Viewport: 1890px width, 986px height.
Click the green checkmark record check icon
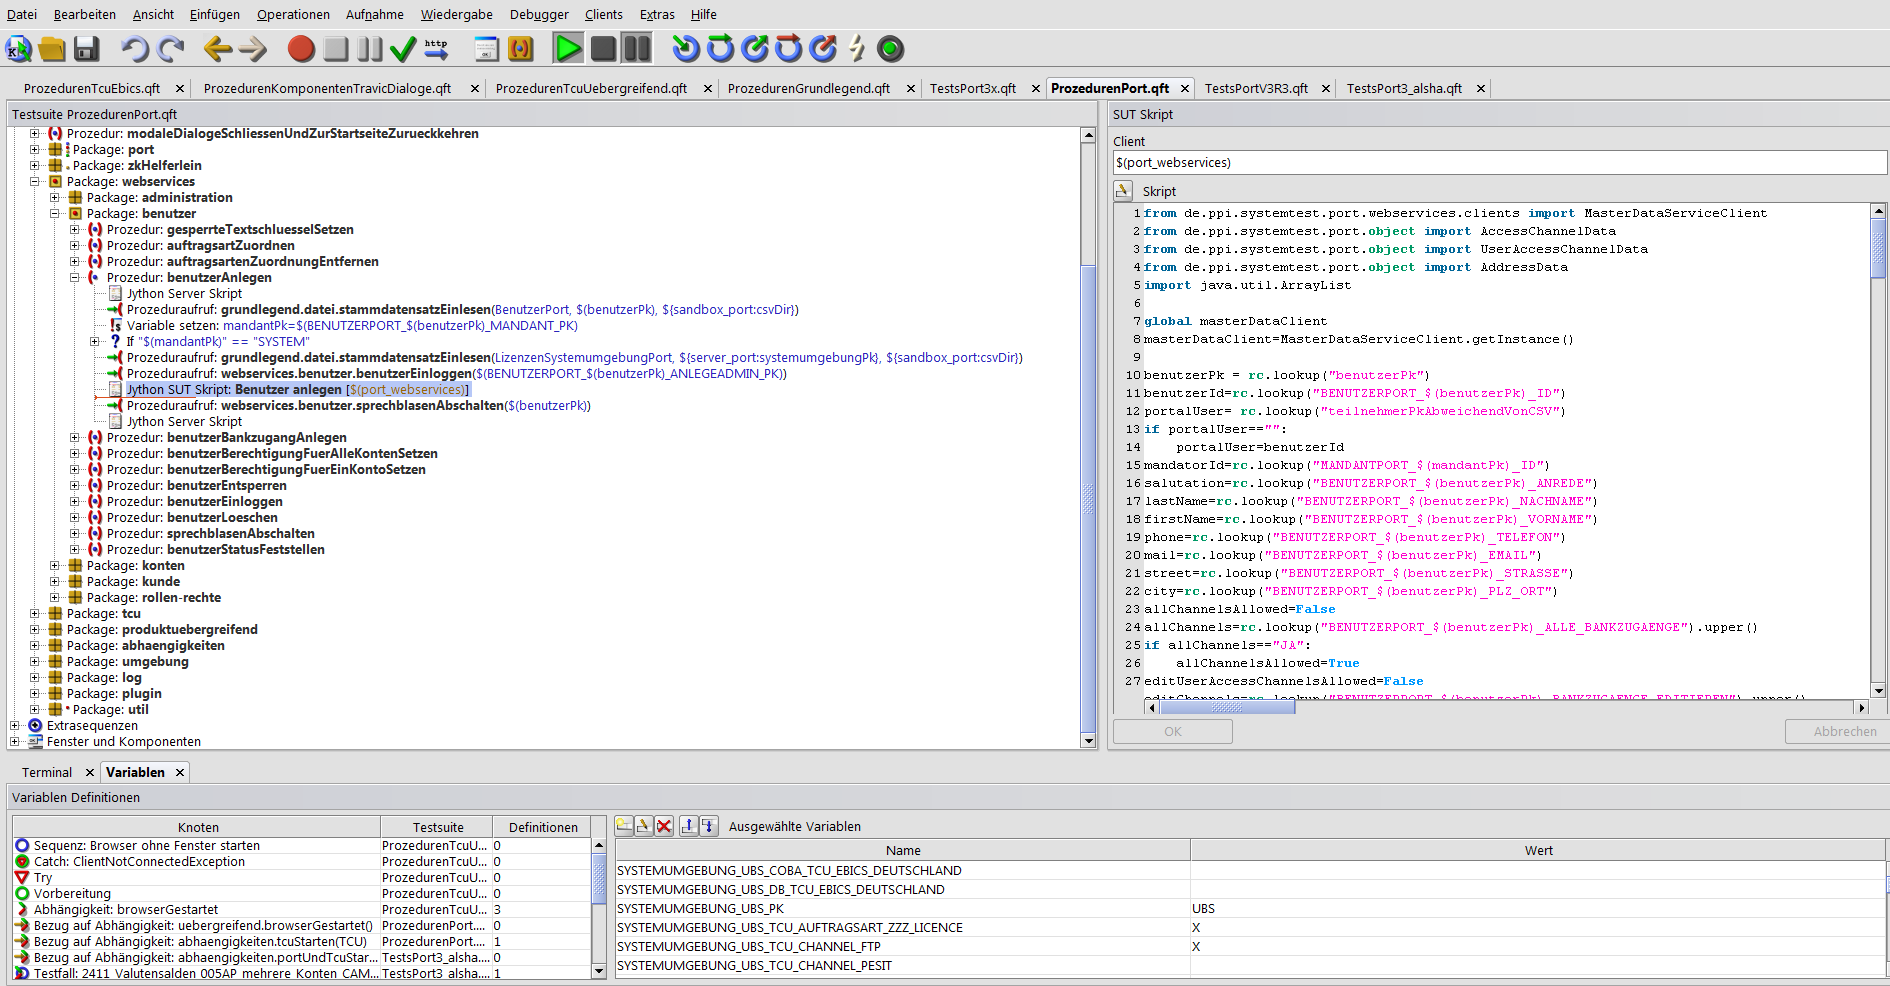point(403,49)
